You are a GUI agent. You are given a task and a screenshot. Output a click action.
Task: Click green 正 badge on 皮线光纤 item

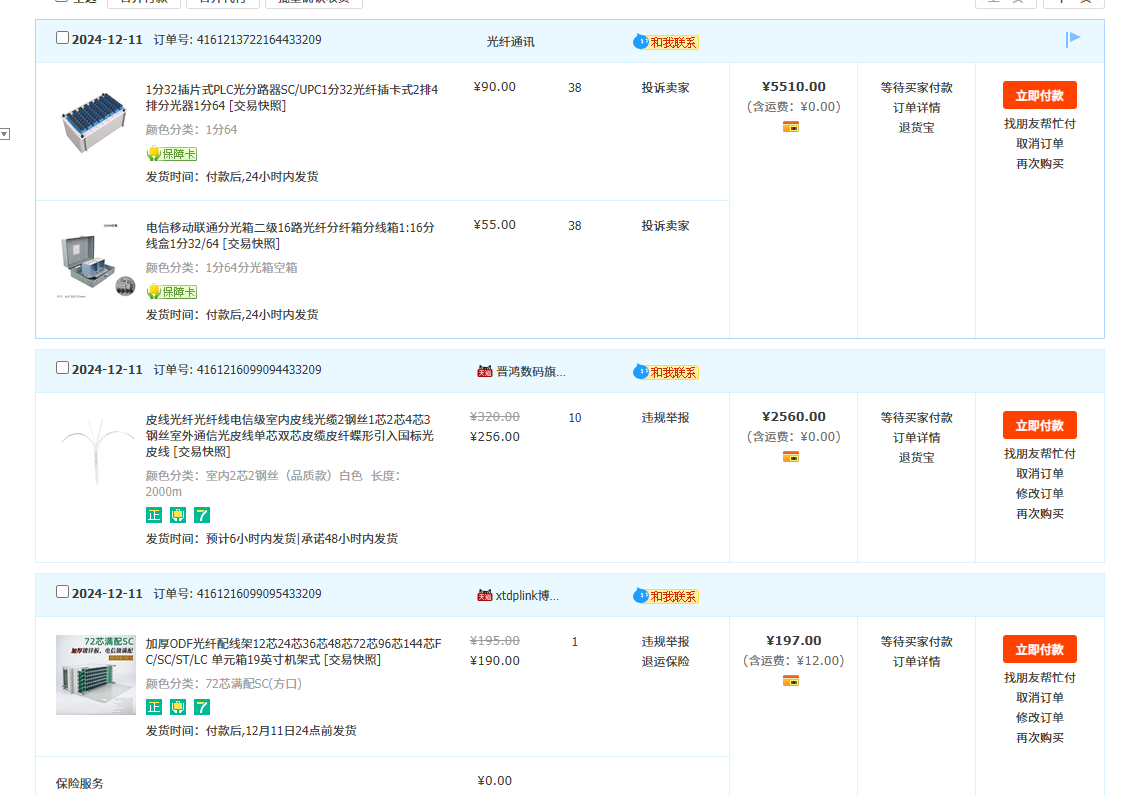pyautogui.click(x=154, y=515)
